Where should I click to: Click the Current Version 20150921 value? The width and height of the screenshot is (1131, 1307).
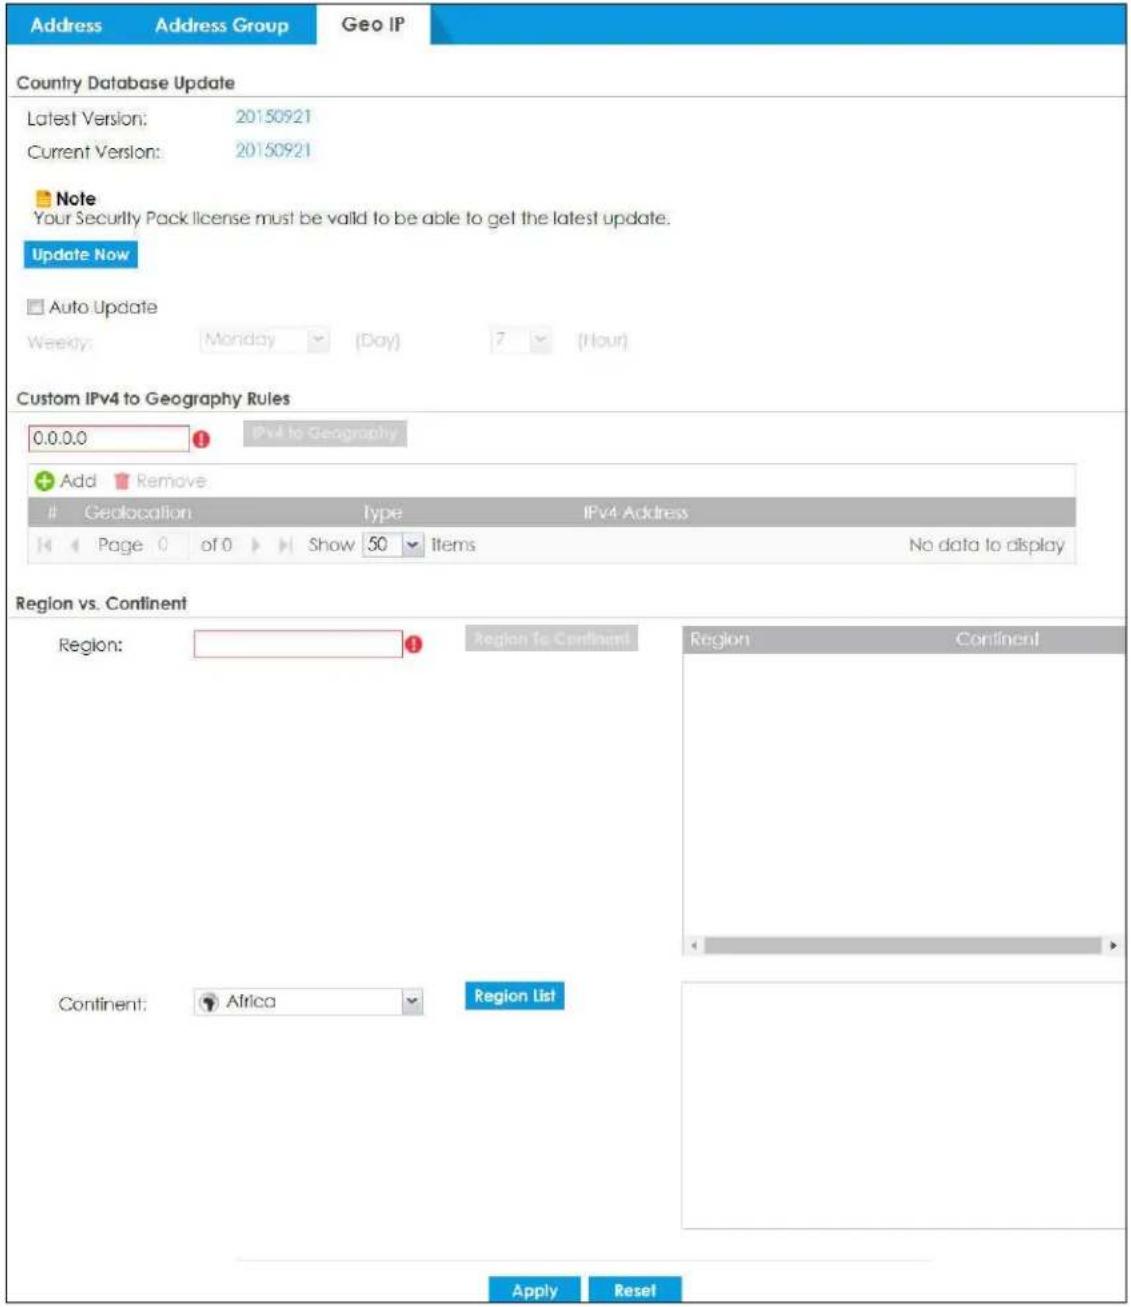click(x=273, y=151)
